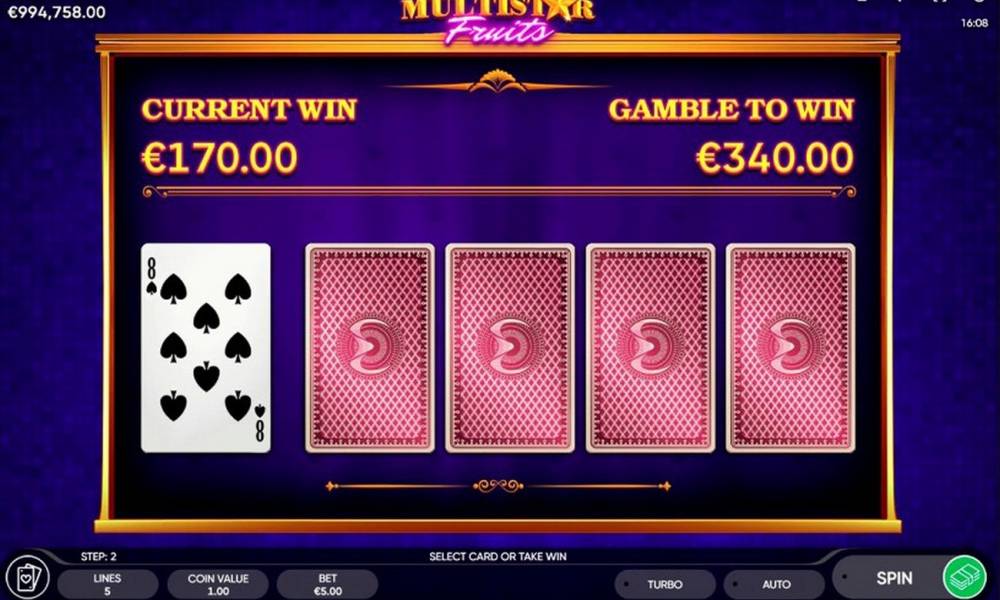This screenshot has height=600, width=1000.
Task: Click the Spin button
Action: [x=893, y=578]
